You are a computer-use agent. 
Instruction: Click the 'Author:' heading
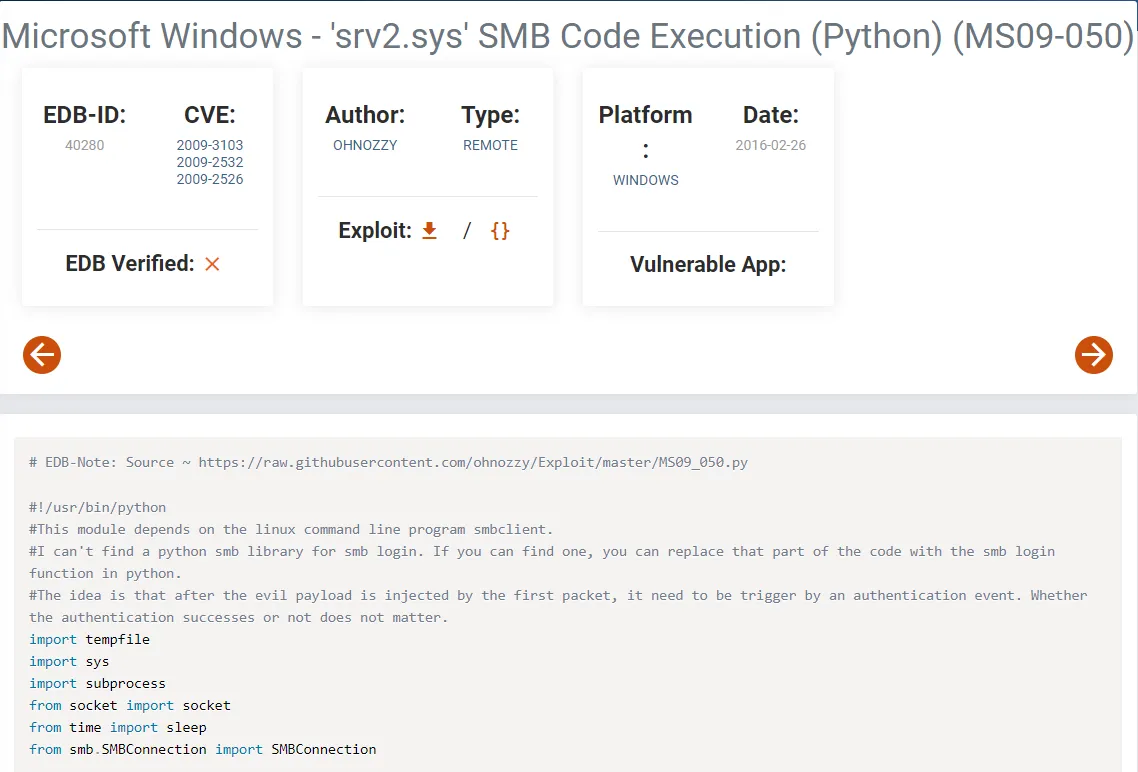point(365,115)
